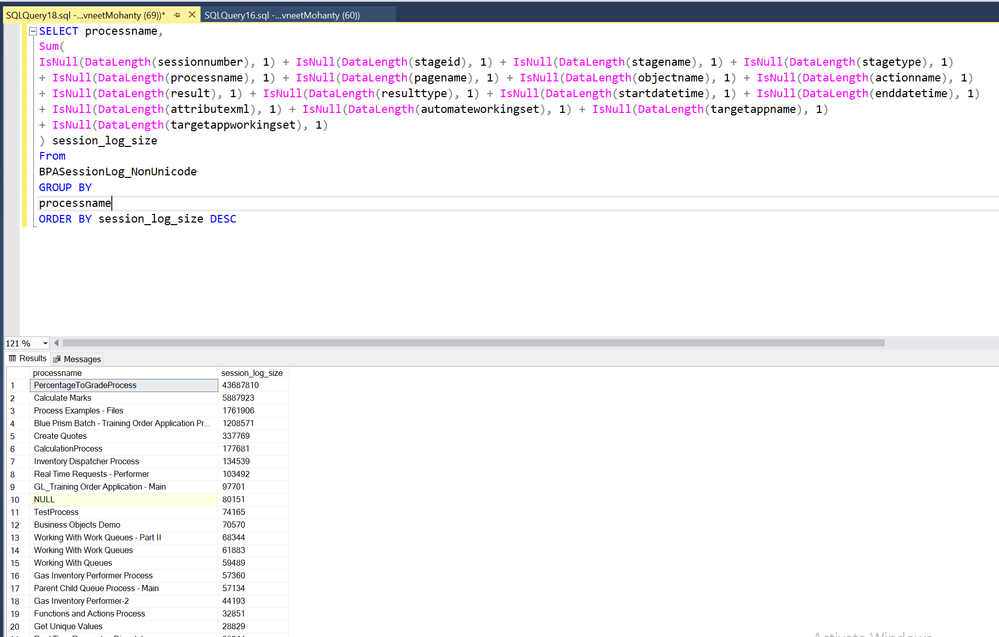Select result row header number 1
Image resolution: width=999 pixels, height=637 pixels.
pyautogui.click(x=17, y=385)
